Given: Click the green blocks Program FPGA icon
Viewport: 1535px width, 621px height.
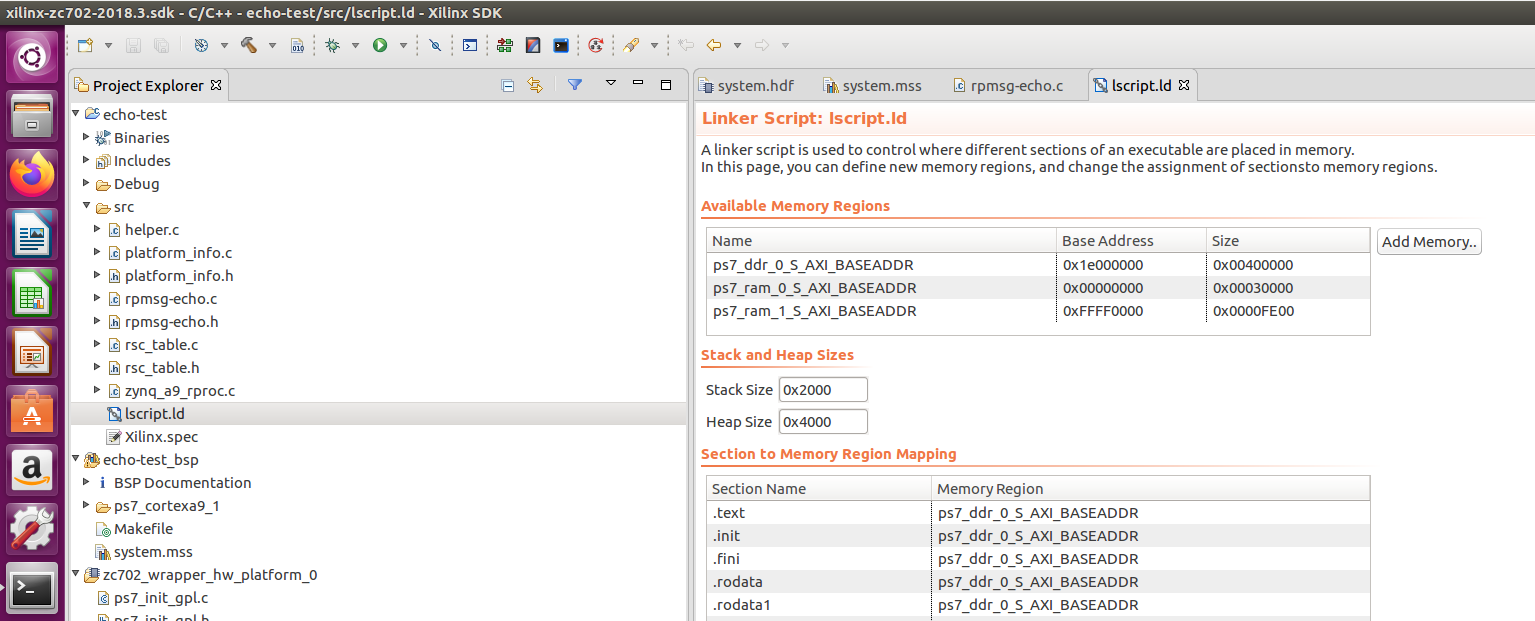Looking at the screenshot, I should click(x=504, y=45).
